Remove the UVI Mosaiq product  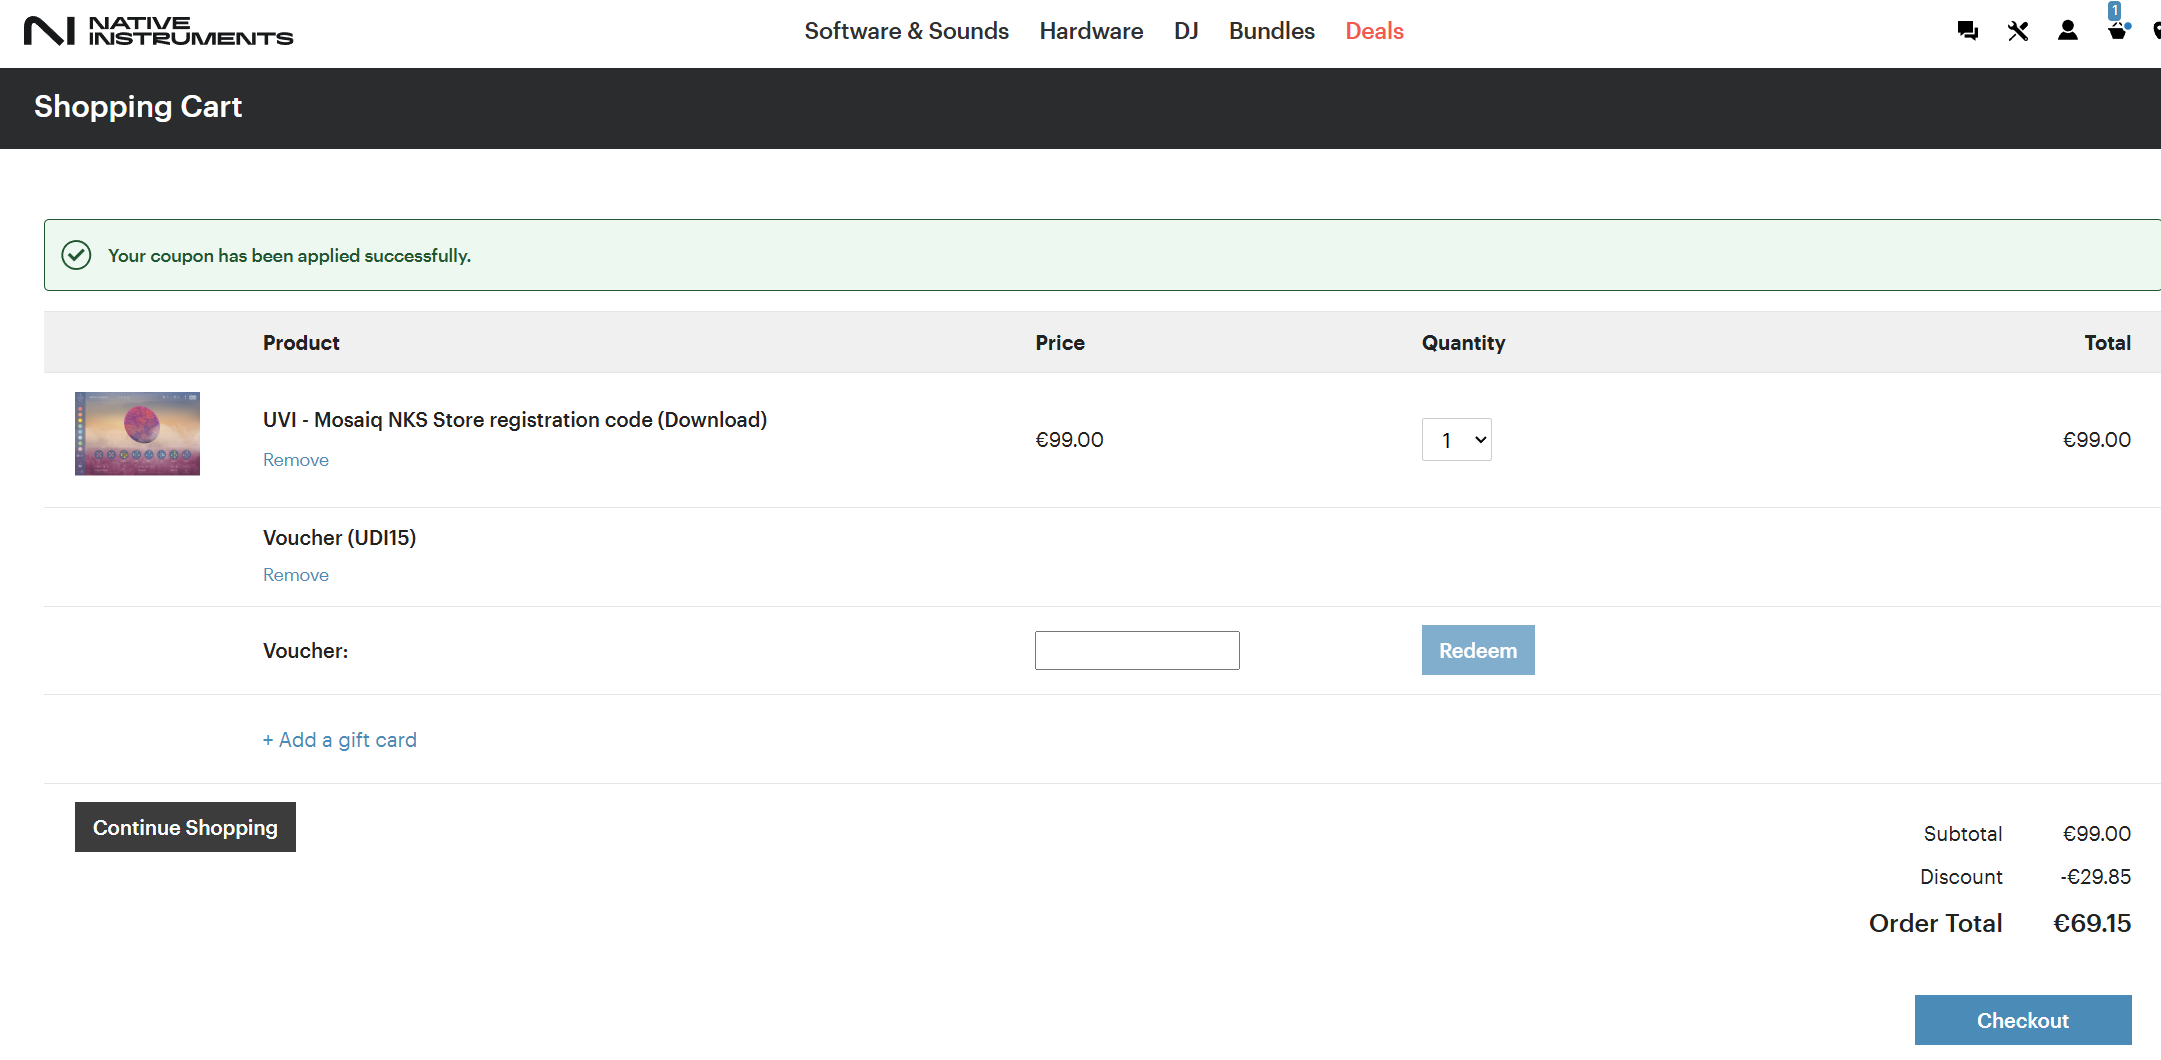pos(296,460)
